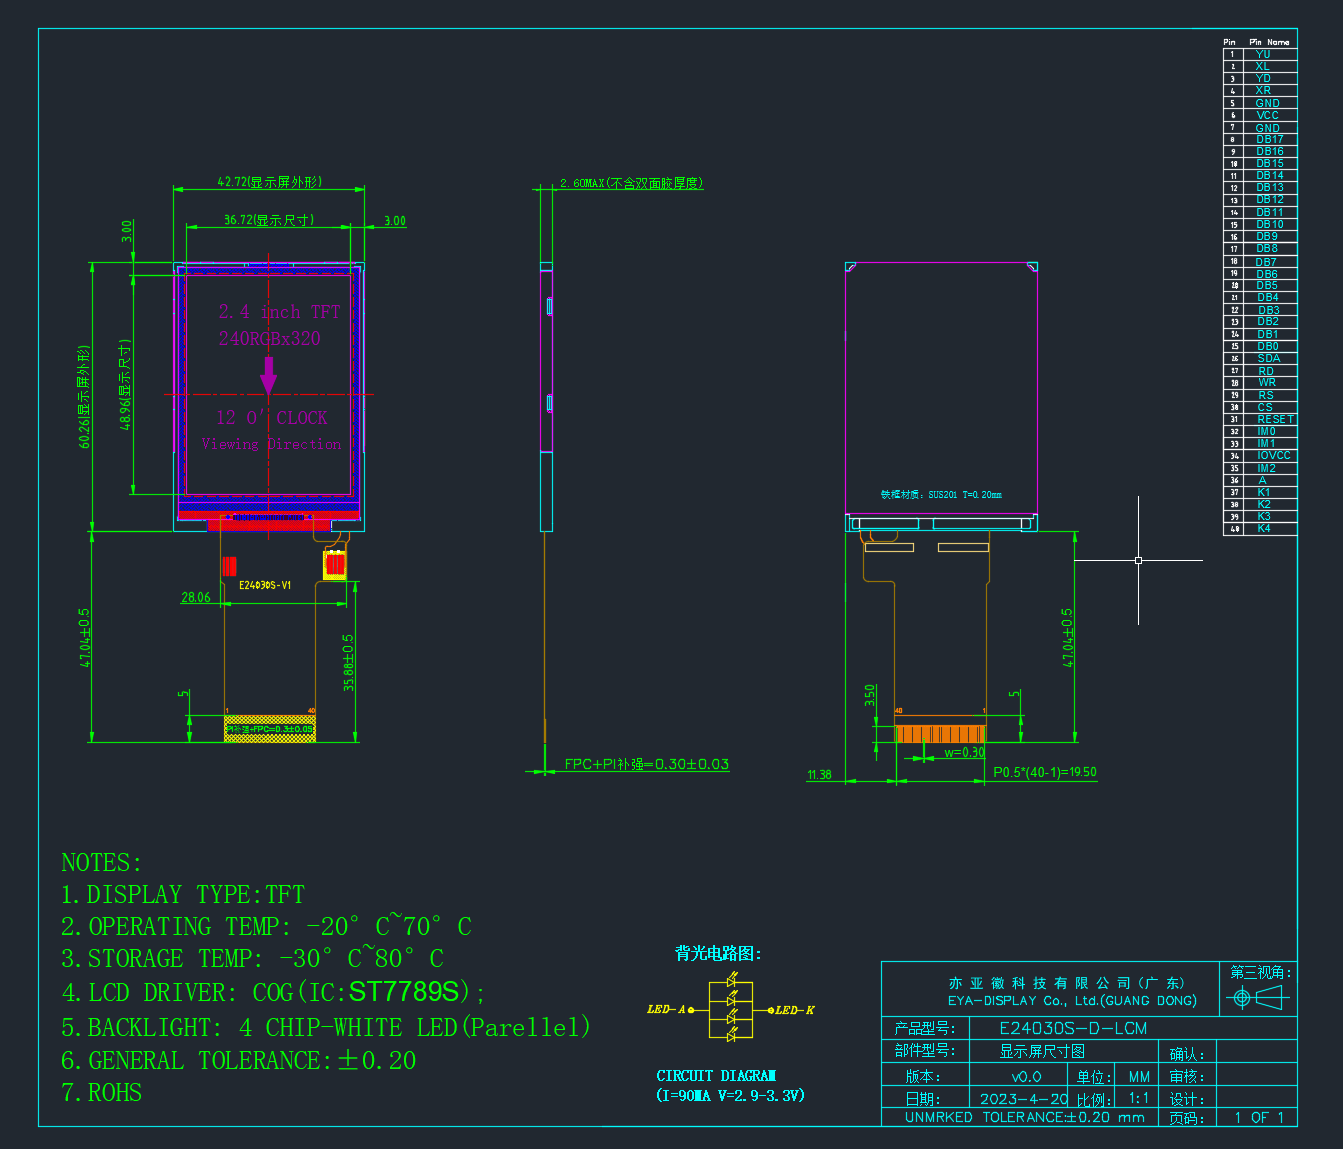The image size is (1343, 1149).
Task: Select the 60.26 display outline height dimension
Action: [85, 397]
